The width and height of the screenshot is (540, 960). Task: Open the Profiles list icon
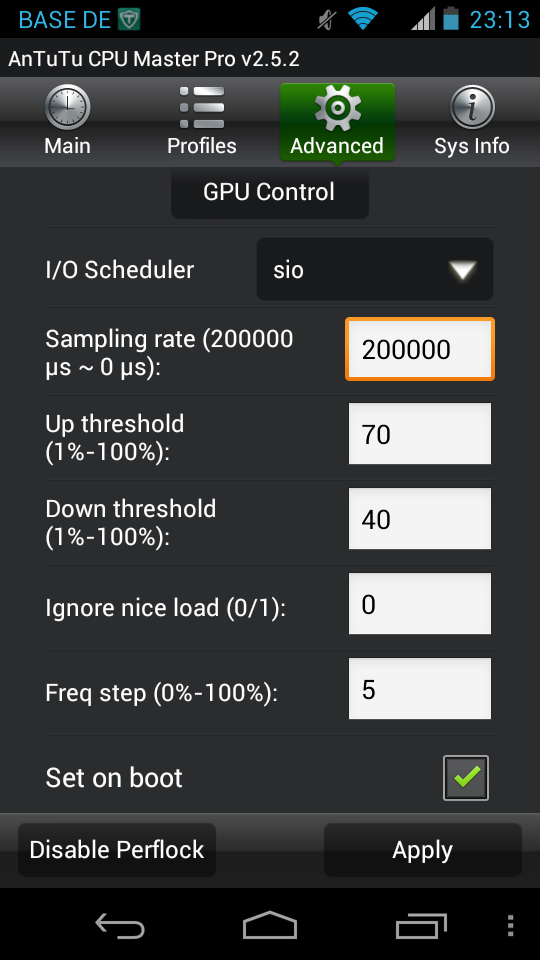click(202, 108)
